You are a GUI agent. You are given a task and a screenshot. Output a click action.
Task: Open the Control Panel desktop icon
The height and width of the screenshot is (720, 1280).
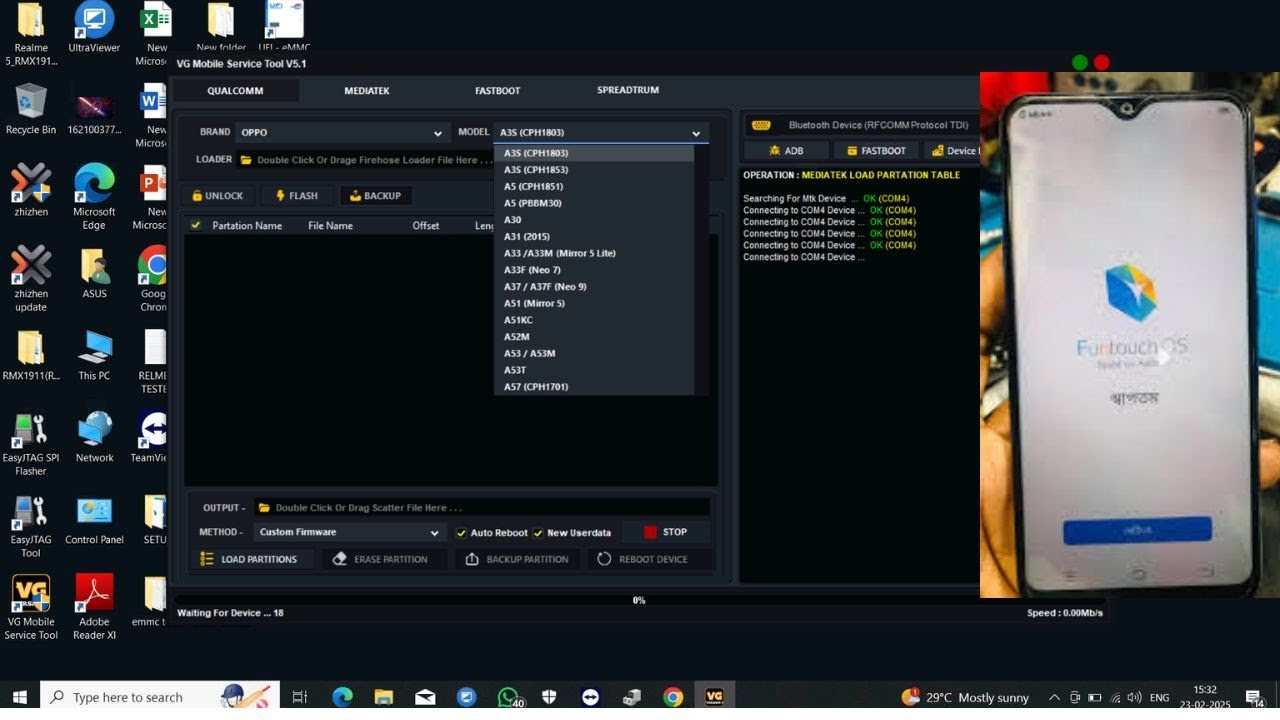94,519
